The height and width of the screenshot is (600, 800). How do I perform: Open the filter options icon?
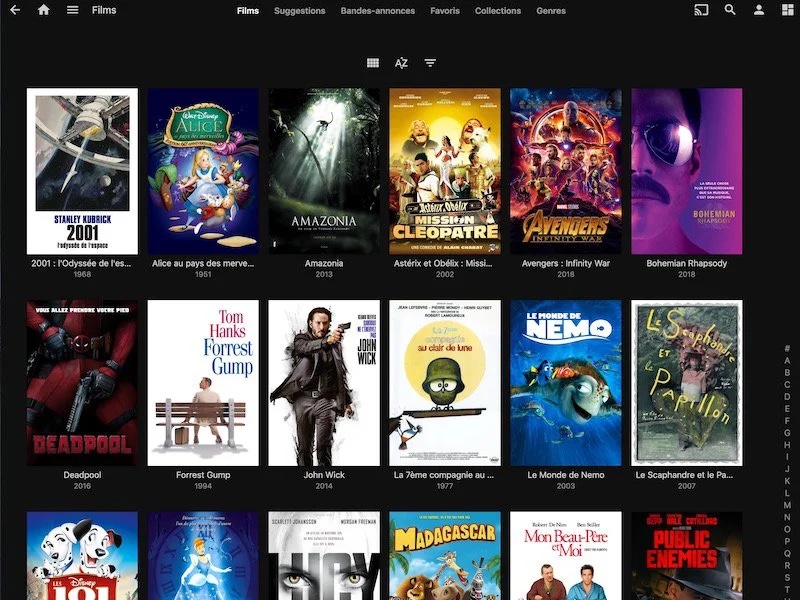coord(430,63)
